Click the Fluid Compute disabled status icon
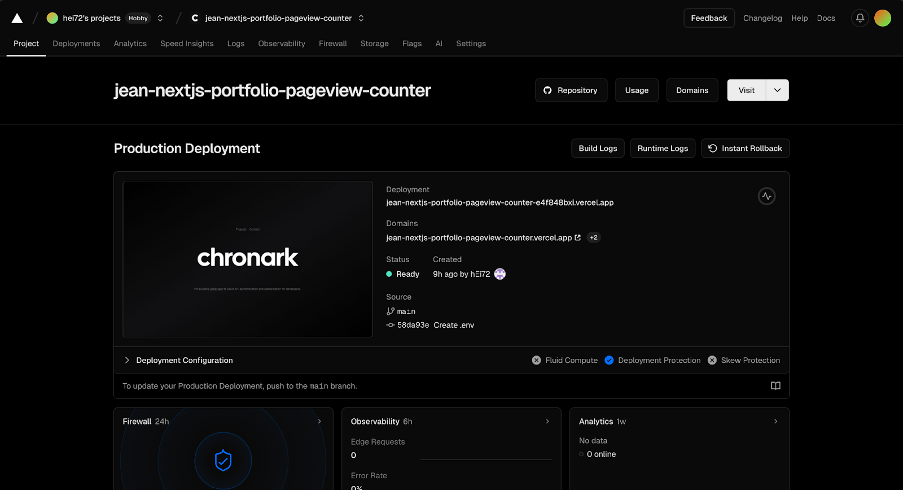Screen dimensions: 904x490 (536, 360)
